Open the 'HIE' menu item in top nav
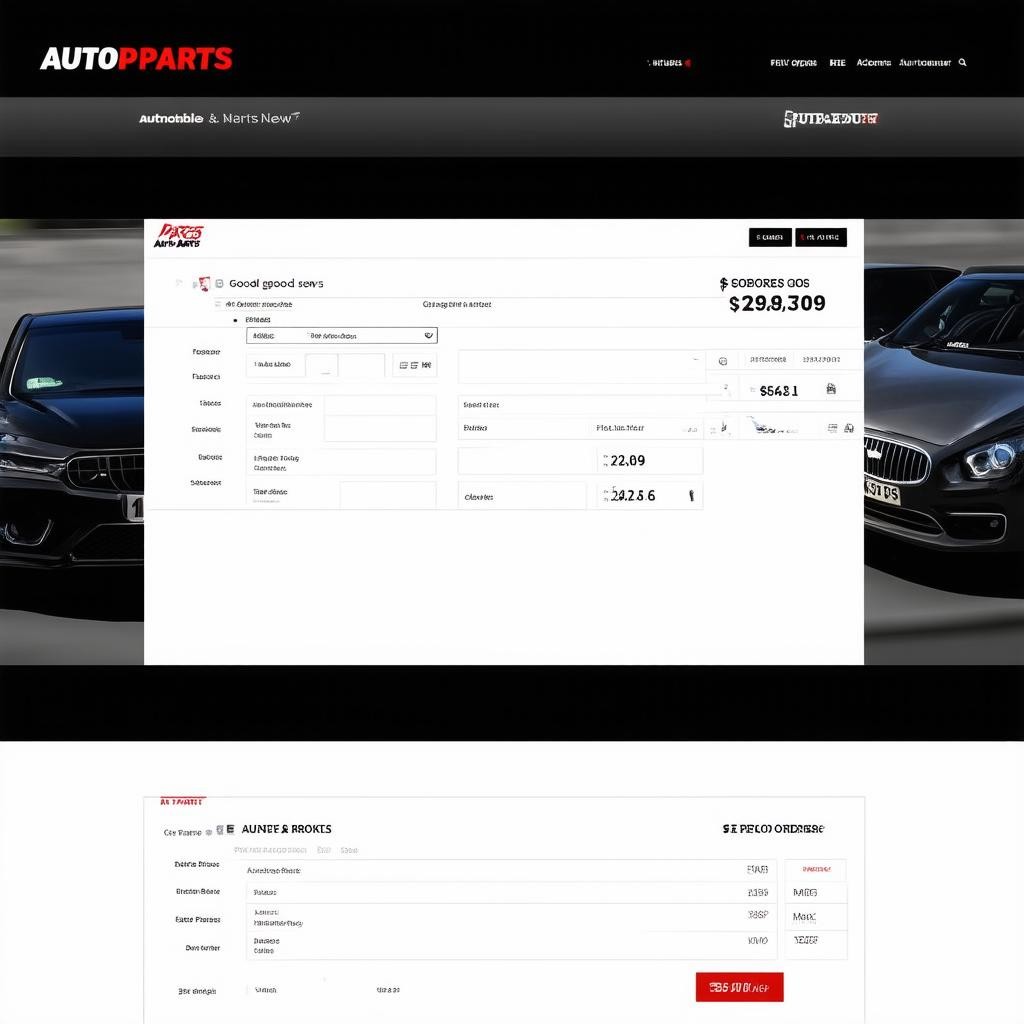Image resolution: width=1024 pixels, height=1024 pixels. pyautogui.click(x=837, y=62)
